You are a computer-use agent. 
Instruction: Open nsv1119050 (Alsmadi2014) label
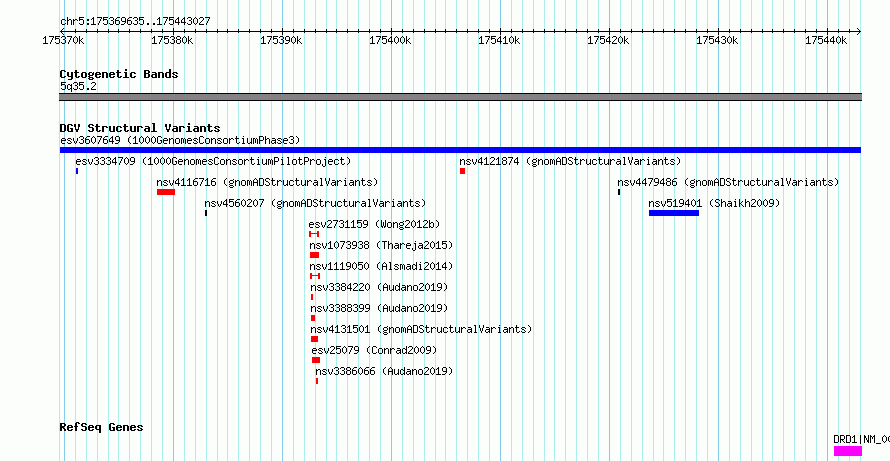pyautogui.click(x=381, y=266)
